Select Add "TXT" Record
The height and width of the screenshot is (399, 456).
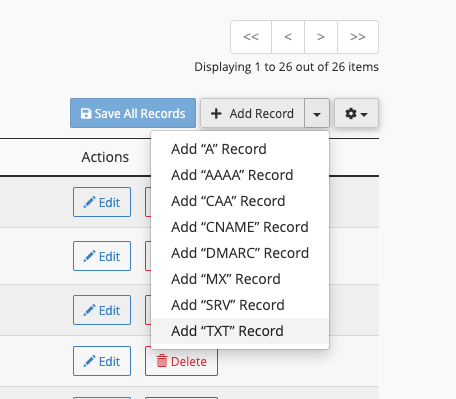pos(240,331)
